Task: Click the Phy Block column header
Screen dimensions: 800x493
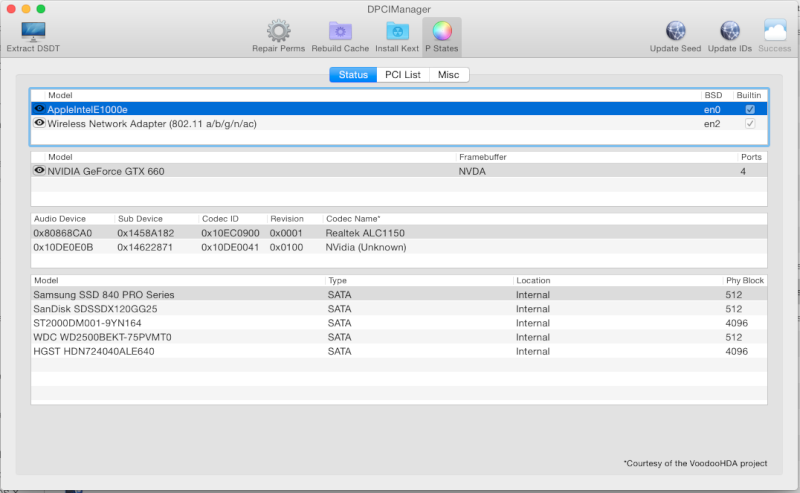Action: (745, 281)
